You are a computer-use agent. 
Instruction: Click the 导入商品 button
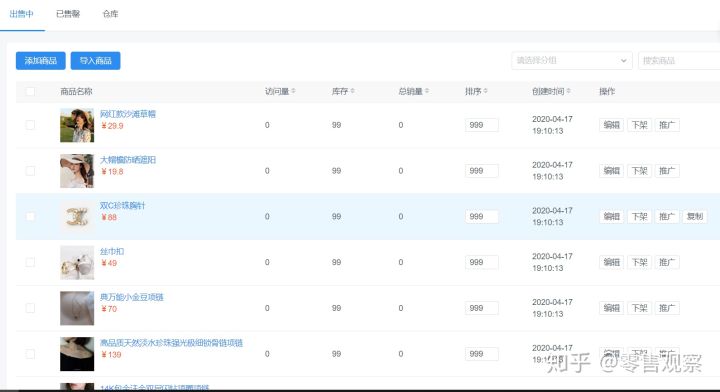pyautogui.click(x=96, y=61)
